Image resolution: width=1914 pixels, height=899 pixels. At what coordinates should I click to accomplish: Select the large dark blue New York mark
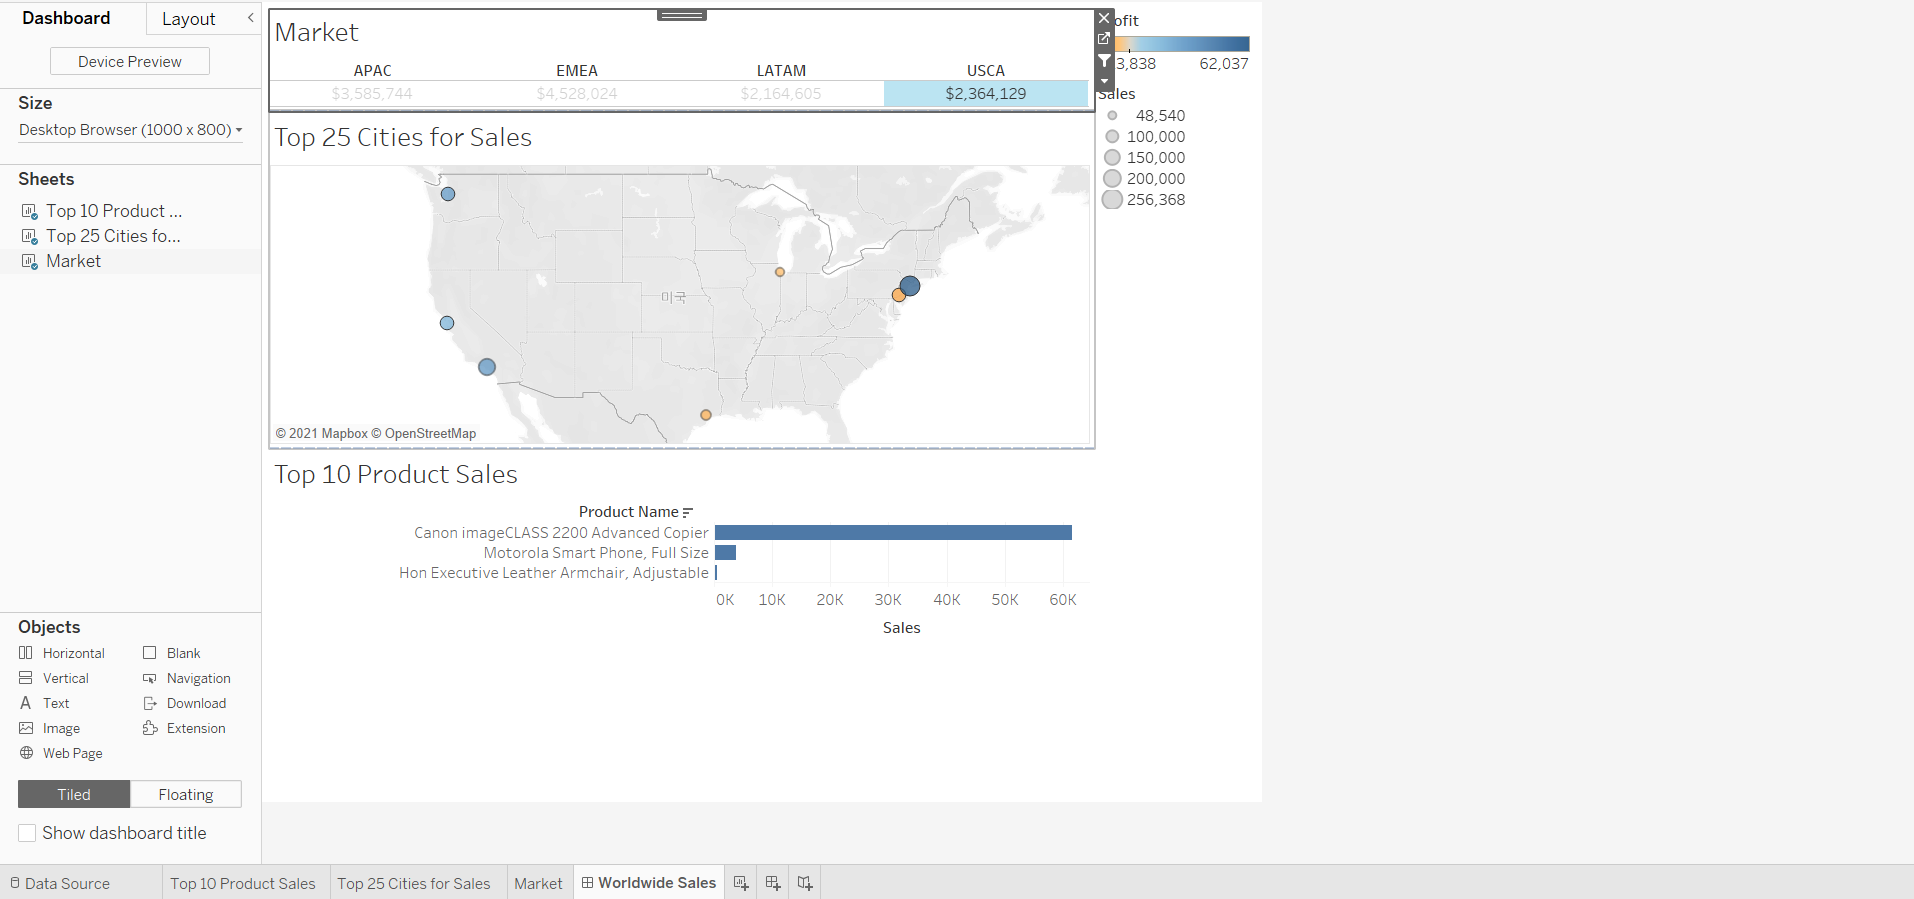[910, 286]
